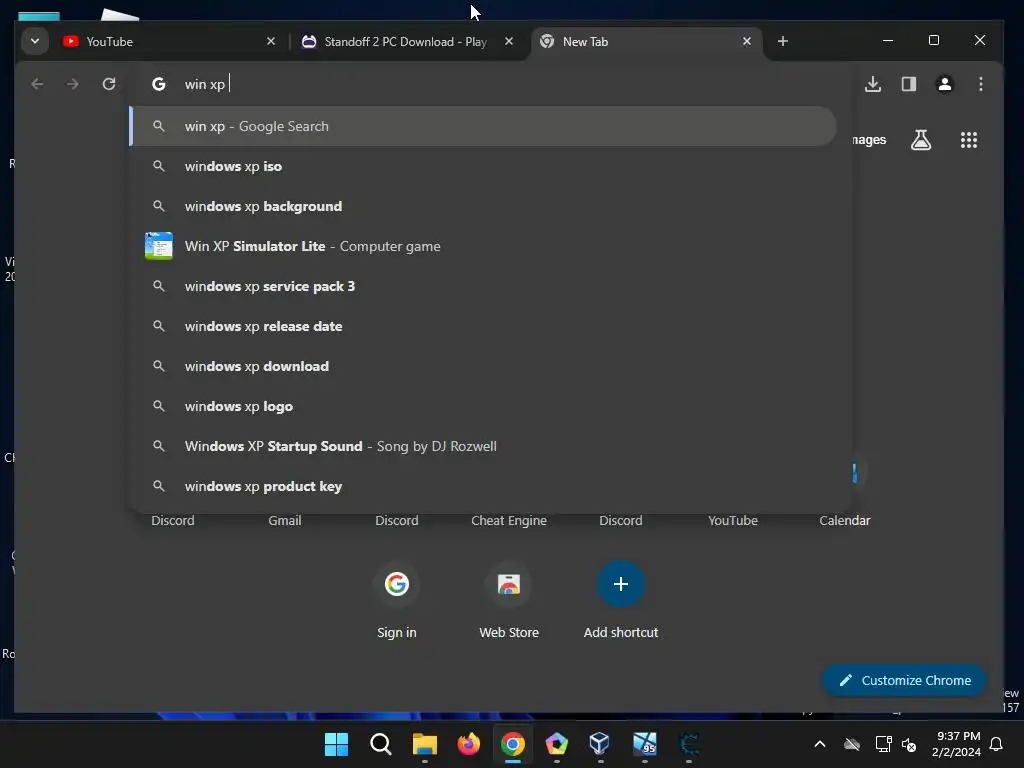Click the Google Sign in shortcut
Viewport: 1024px width, 768px height.
coord(396,601)
